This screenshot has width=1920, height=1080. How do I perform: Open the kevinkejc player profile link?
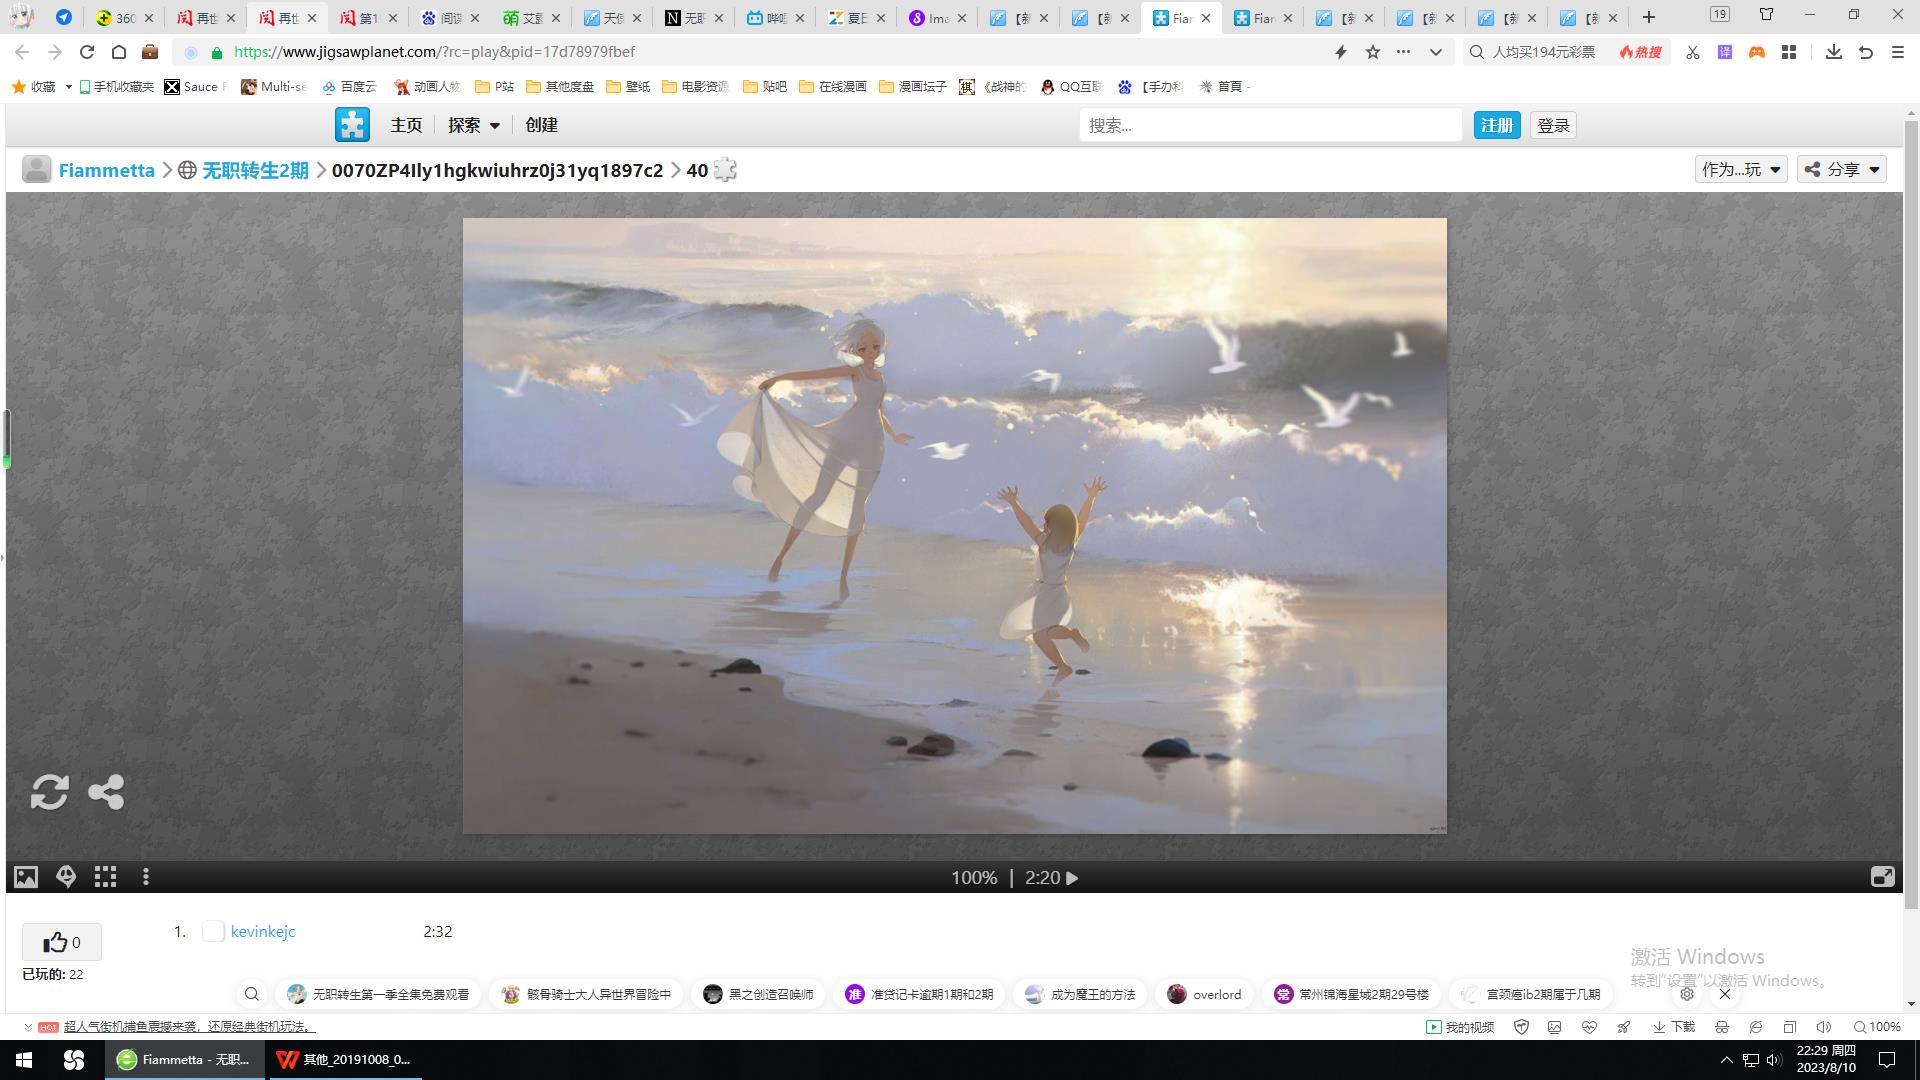(x=263, y=931)
